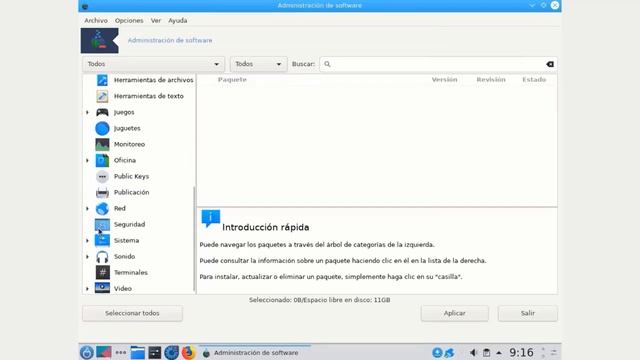The image size is (640, 360).
Task: Open the Archivo menu
Action: 96,20
